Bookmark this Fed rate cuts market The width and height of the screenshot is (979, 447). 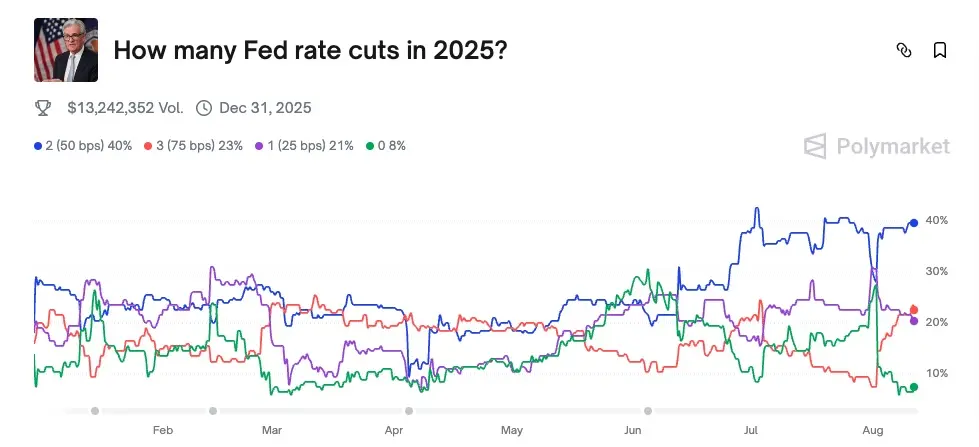pos(940,50)
